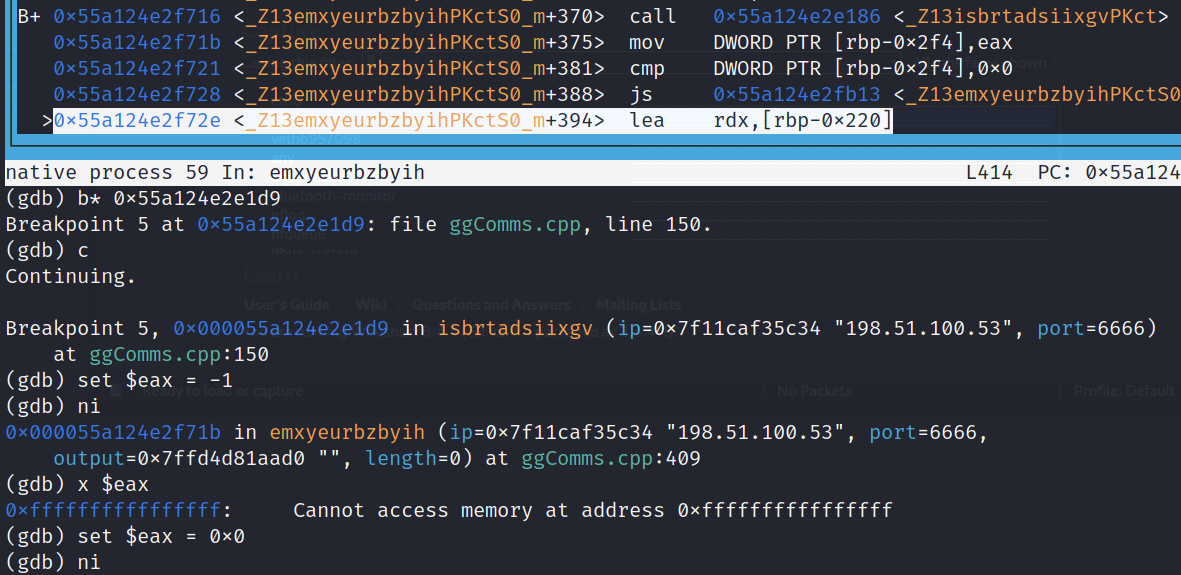
Task: Select address 0x55a124e2f728 in disassembly
Action: [x=137, y=95]
